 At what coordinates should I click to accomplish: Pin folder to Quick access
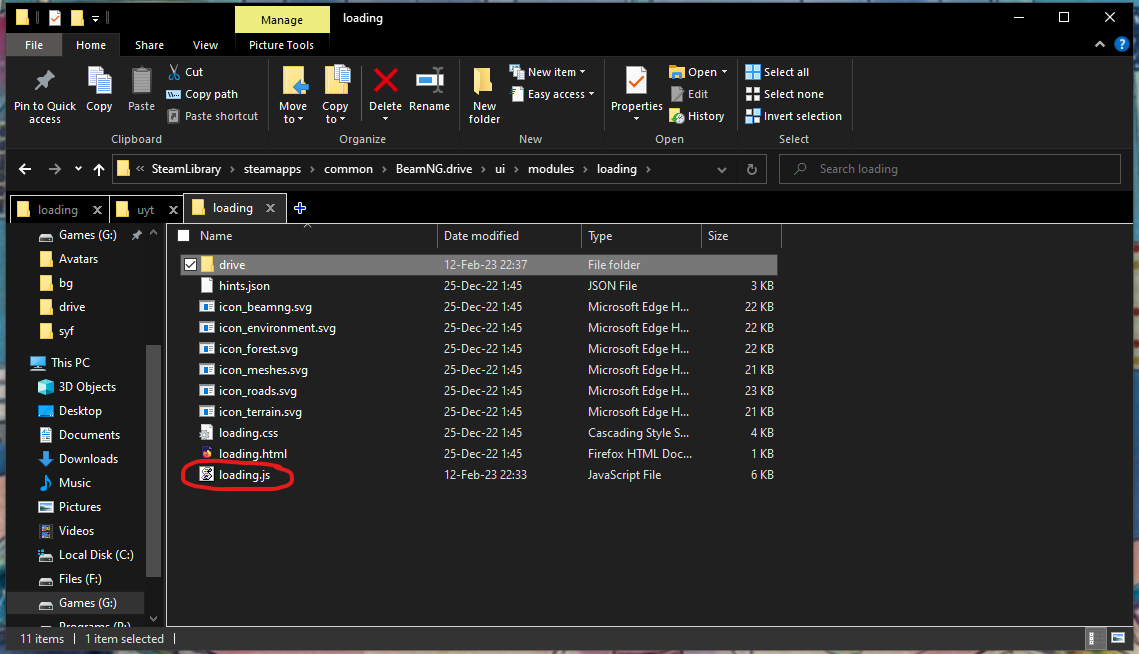pyautogui.click(x=44, y=95)
